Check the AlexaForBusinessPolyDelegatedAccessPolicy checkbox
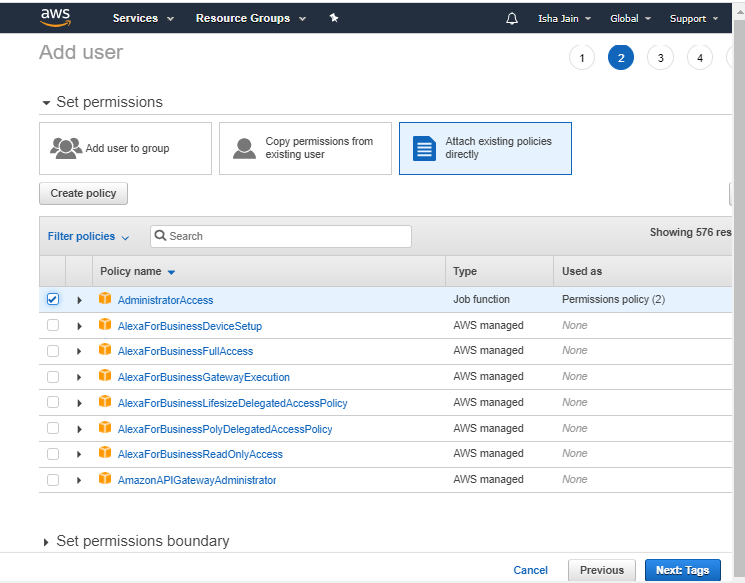The image size is (745, 583). click(x=53, y=428)
